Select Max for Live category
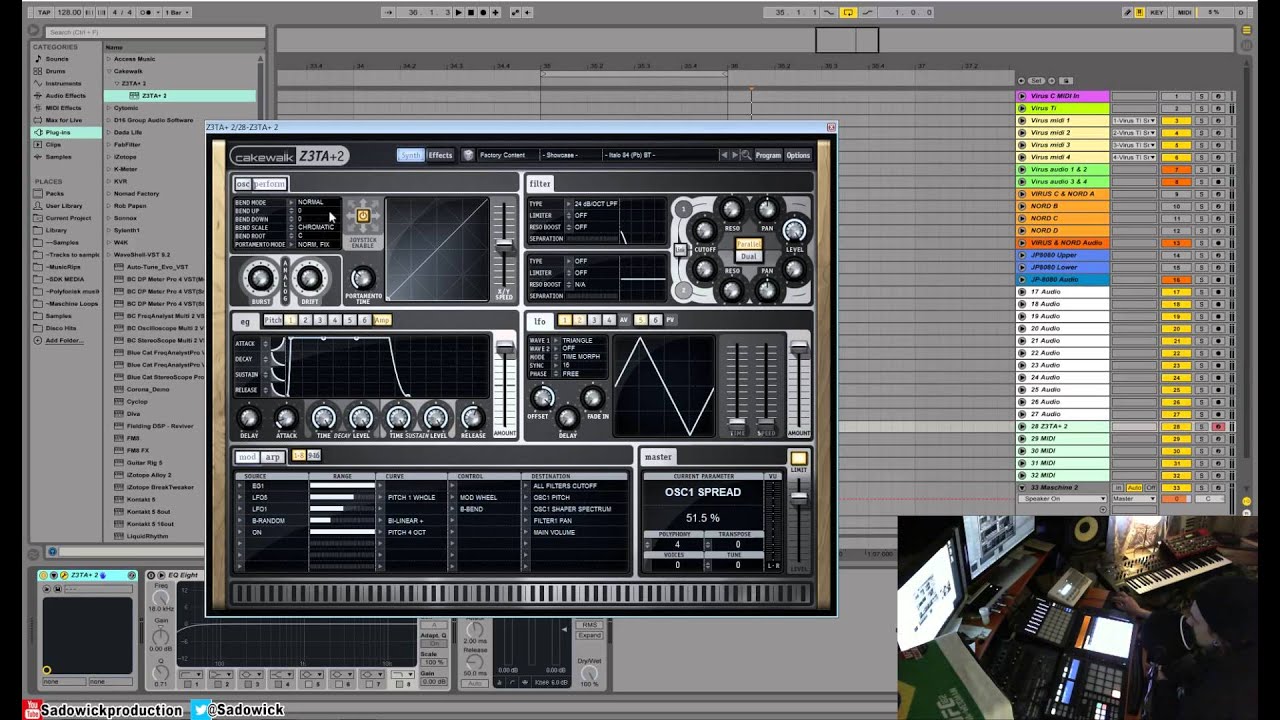This screenshot has height=720, width=1280. (x=64, y=120)
